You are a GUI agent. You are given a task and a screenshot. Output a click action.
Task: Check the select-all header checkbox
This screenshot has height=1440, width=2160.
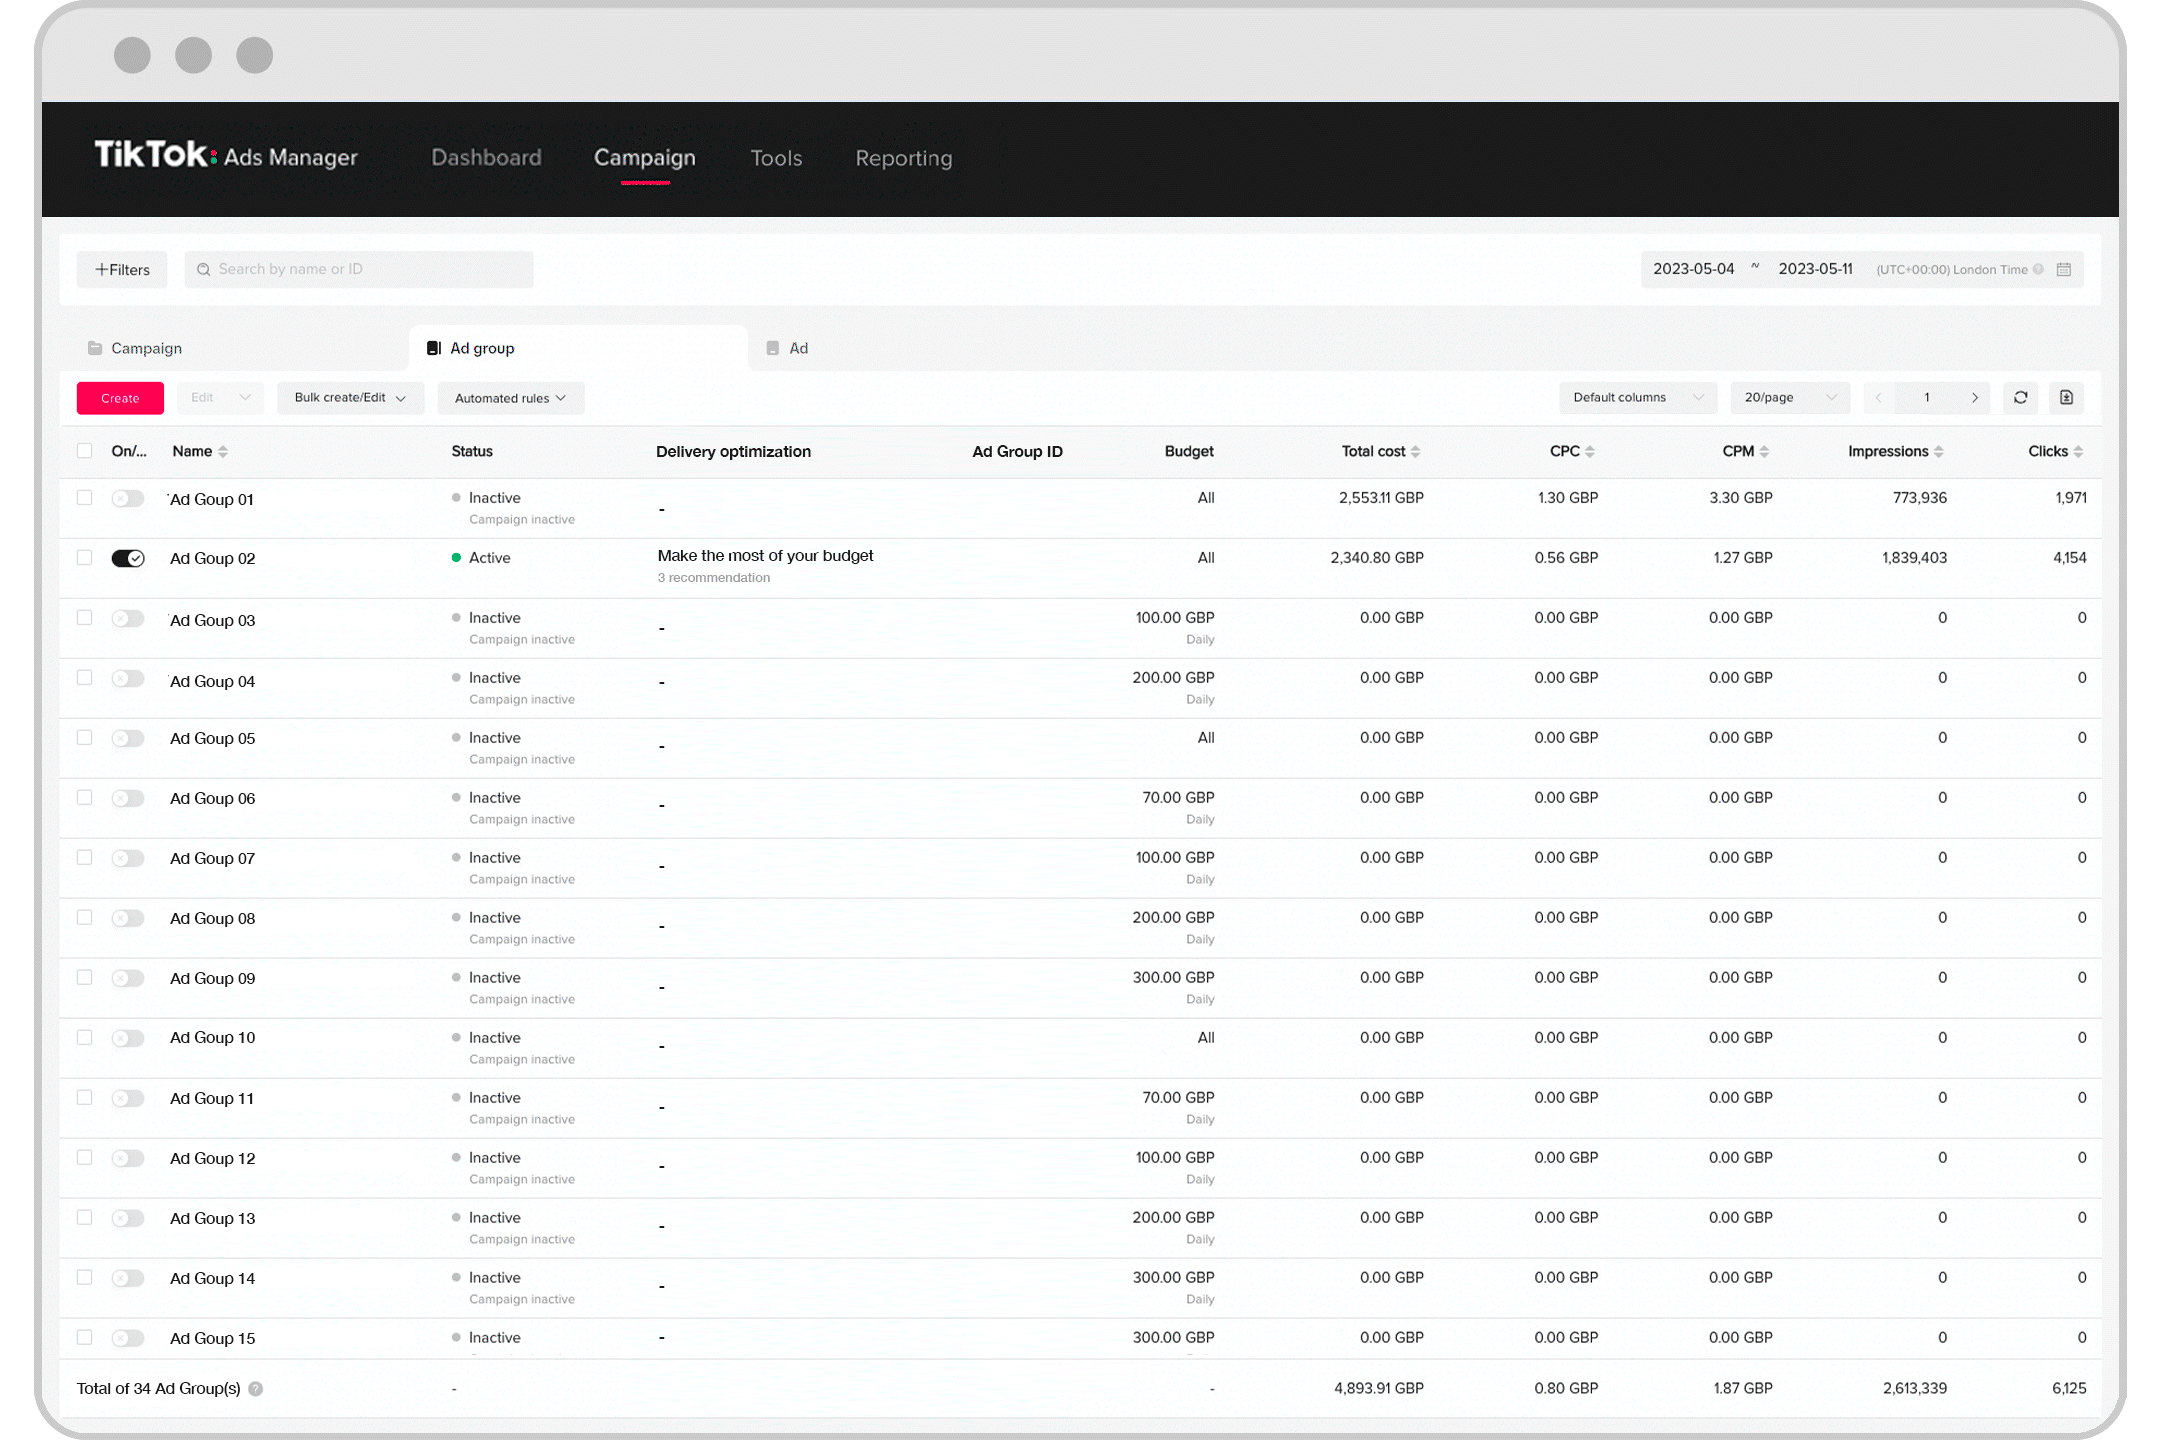85,451
